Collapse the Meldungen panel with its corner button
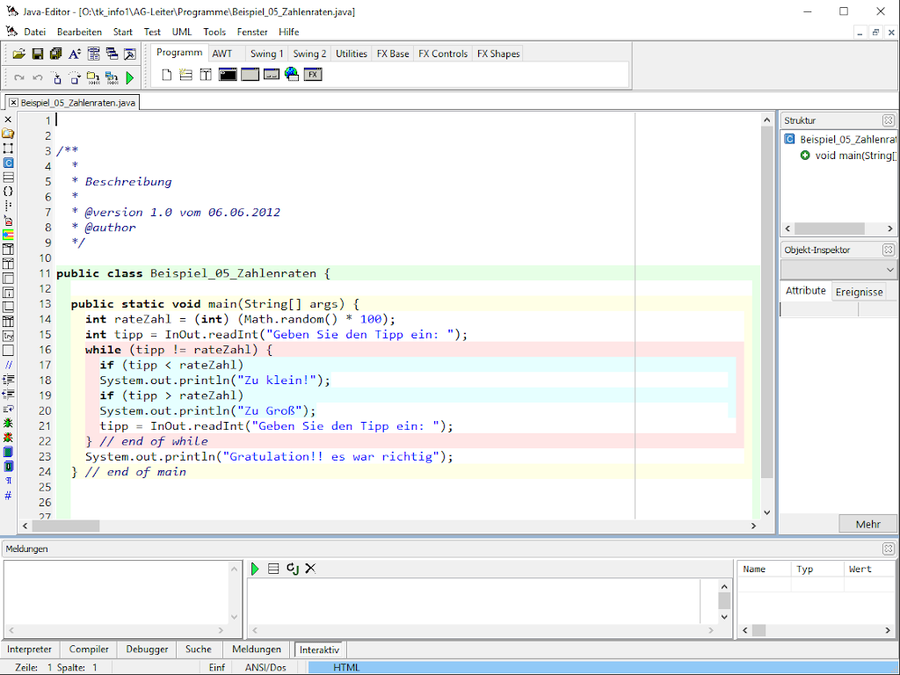Image resolution: width=900 pixels, height=675 pixels. [x=888, y=549]
